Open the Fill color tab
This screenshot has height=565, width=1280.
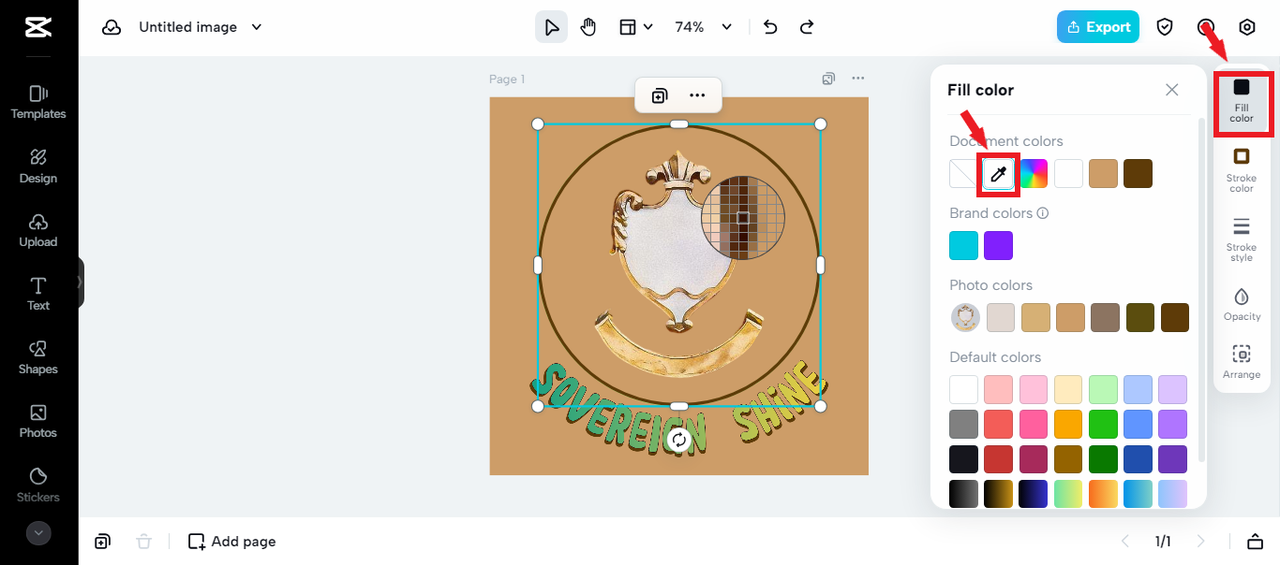pos(1241,103)
